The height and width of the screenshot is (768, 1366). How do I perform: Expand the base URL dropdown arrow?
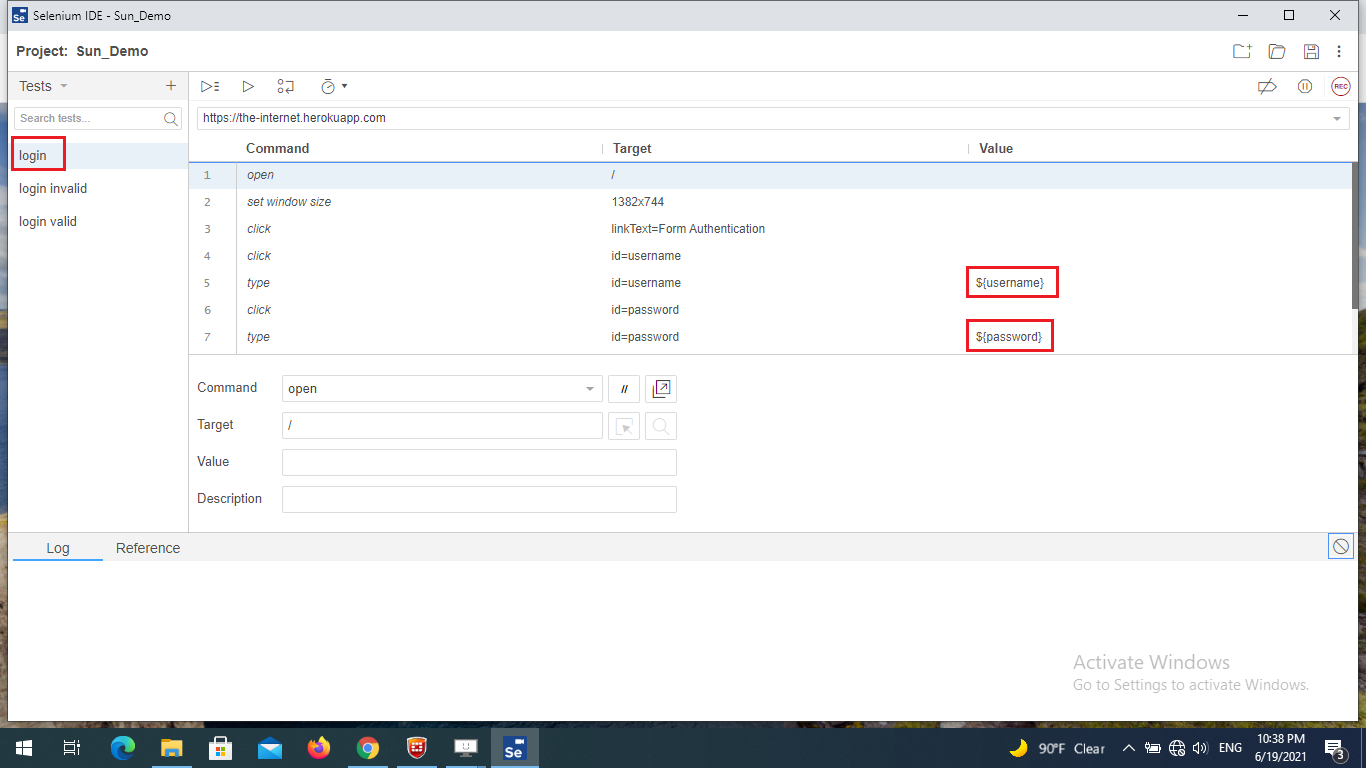pyautogui.click(x=1338, y=119)
